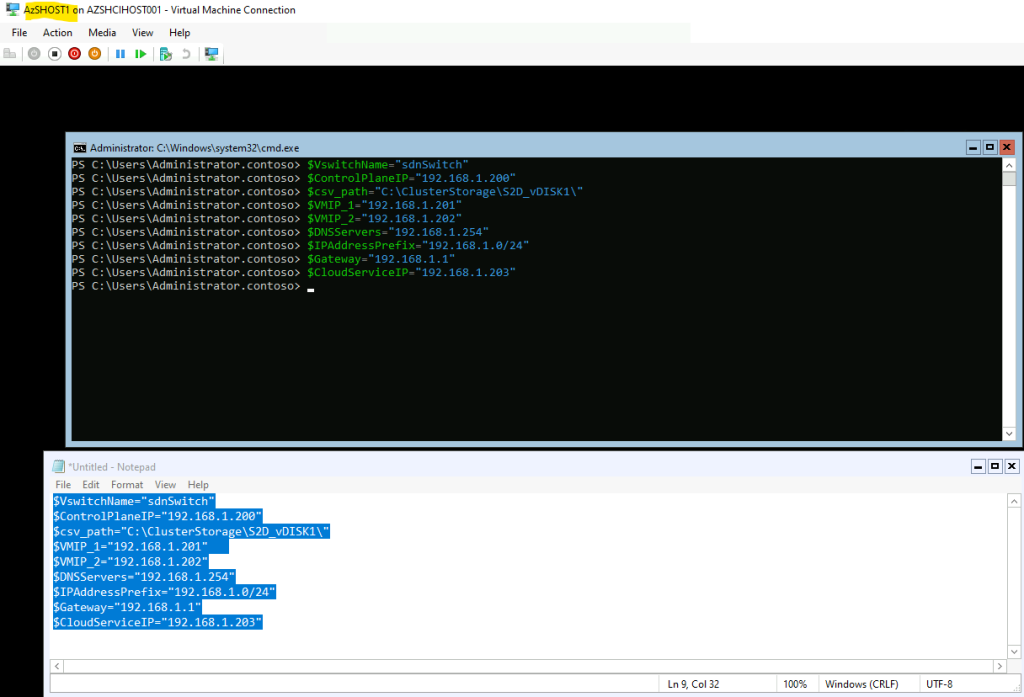
Task: Close the Notepad window
Action: click(1012, 466)
